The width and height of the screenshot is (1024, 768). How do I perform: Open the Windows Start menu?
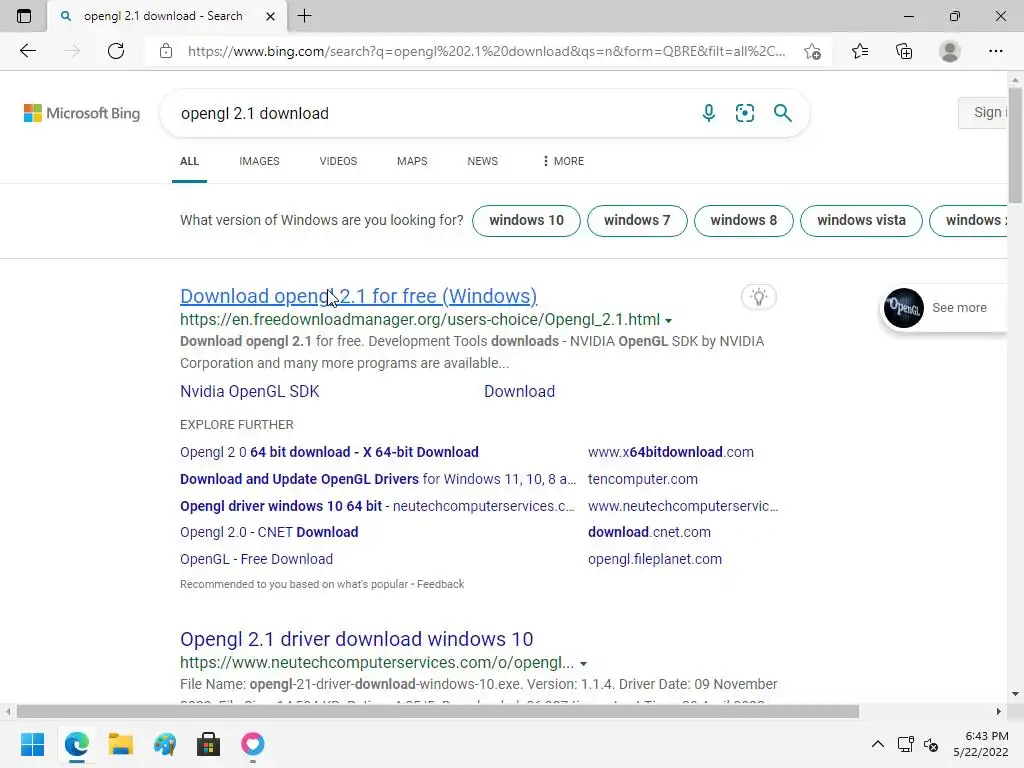pyautogui.click(x=33, y=744)
